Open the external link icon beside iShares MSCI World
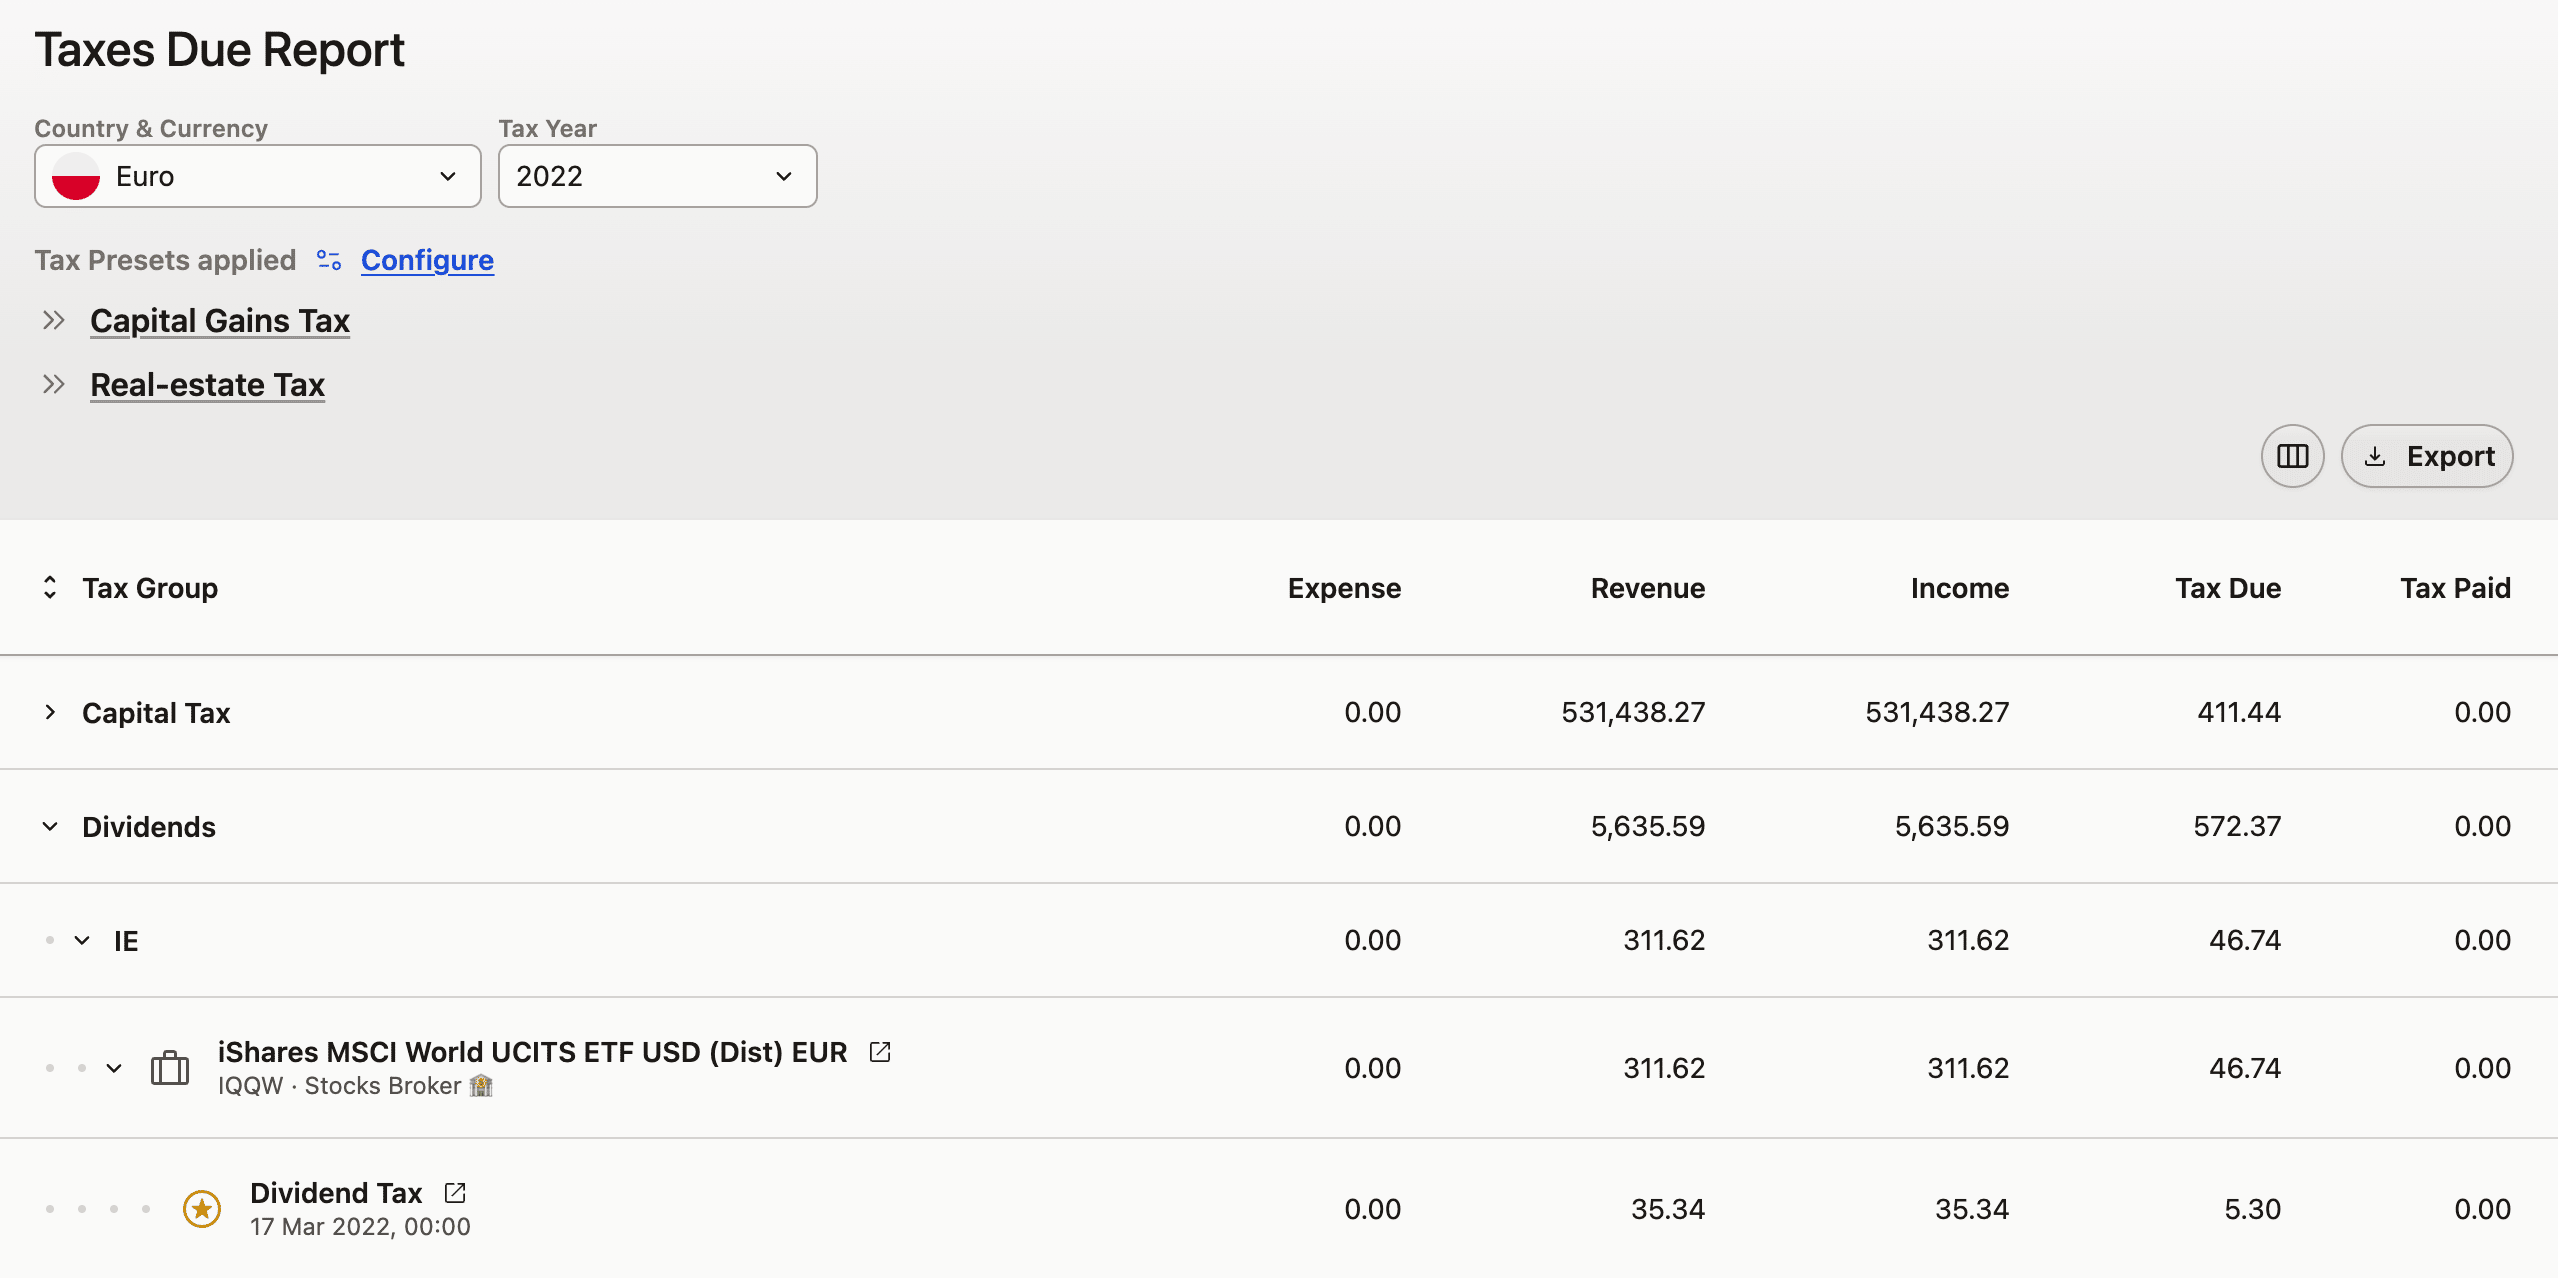 pyautogui.click(x=879, y=1051)
